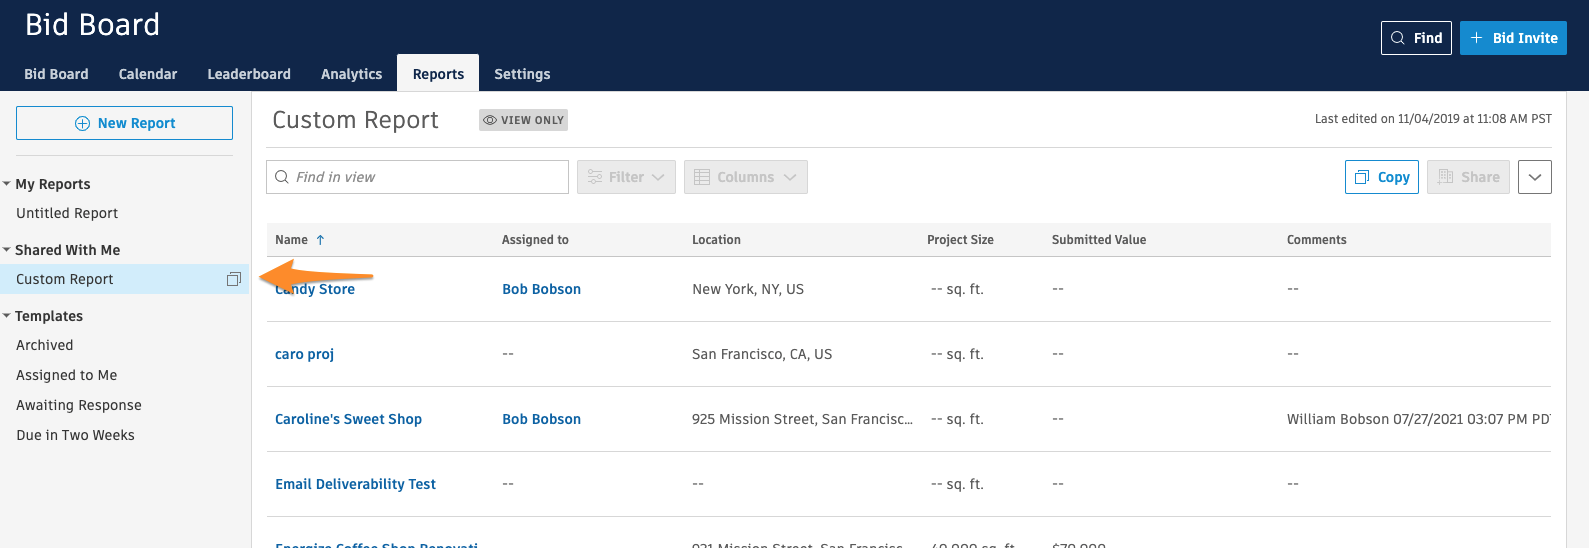
Task: Open Bob Bobson assignee for Candy Store
Action: (541, 289)
